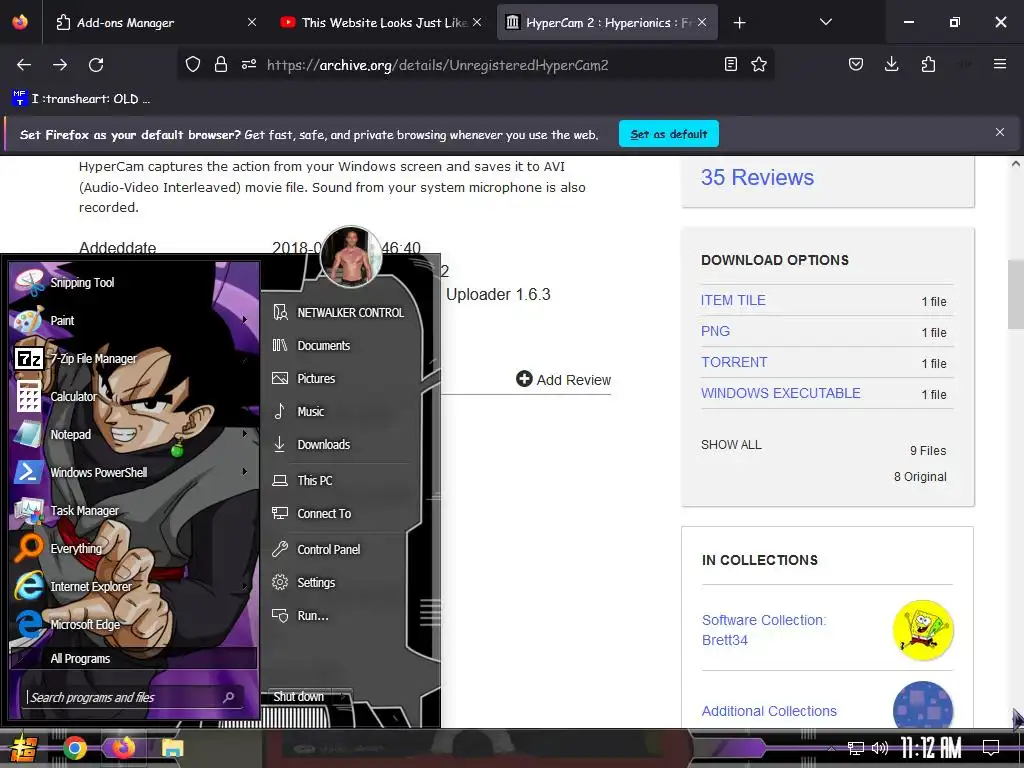Open the 35 Reviews link

coord(757,177)
